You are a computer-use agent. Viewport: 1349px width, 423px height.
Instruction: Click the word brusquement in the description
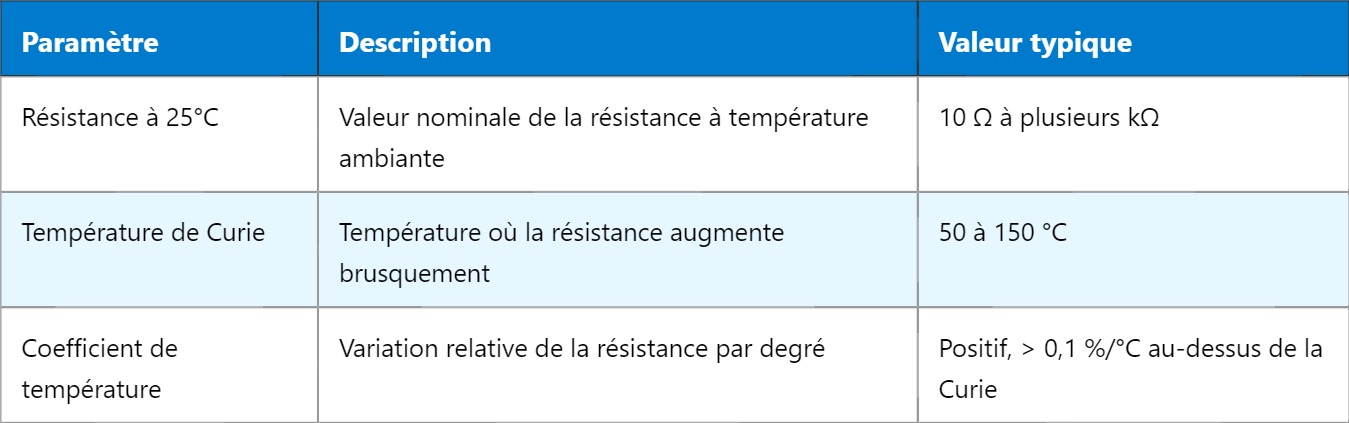414,273
